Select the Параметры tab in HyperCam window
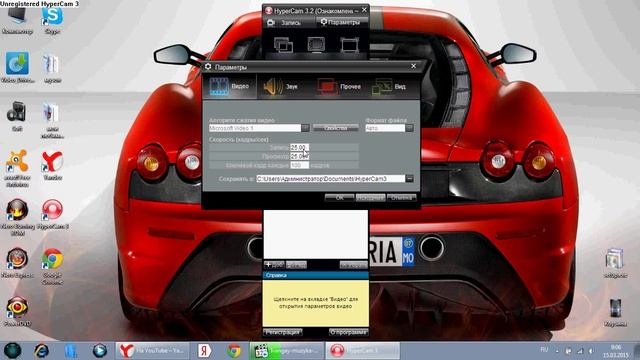The image size is (640, 360). click(x=341, y=22)
